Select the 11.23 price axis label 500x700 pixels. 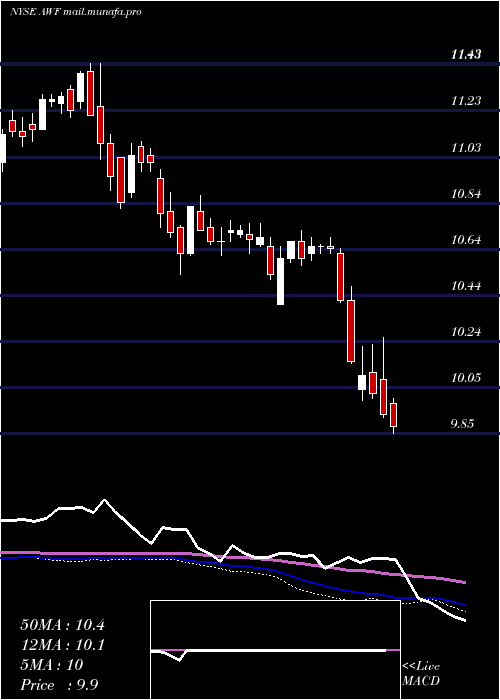click(x=466, y=101)
